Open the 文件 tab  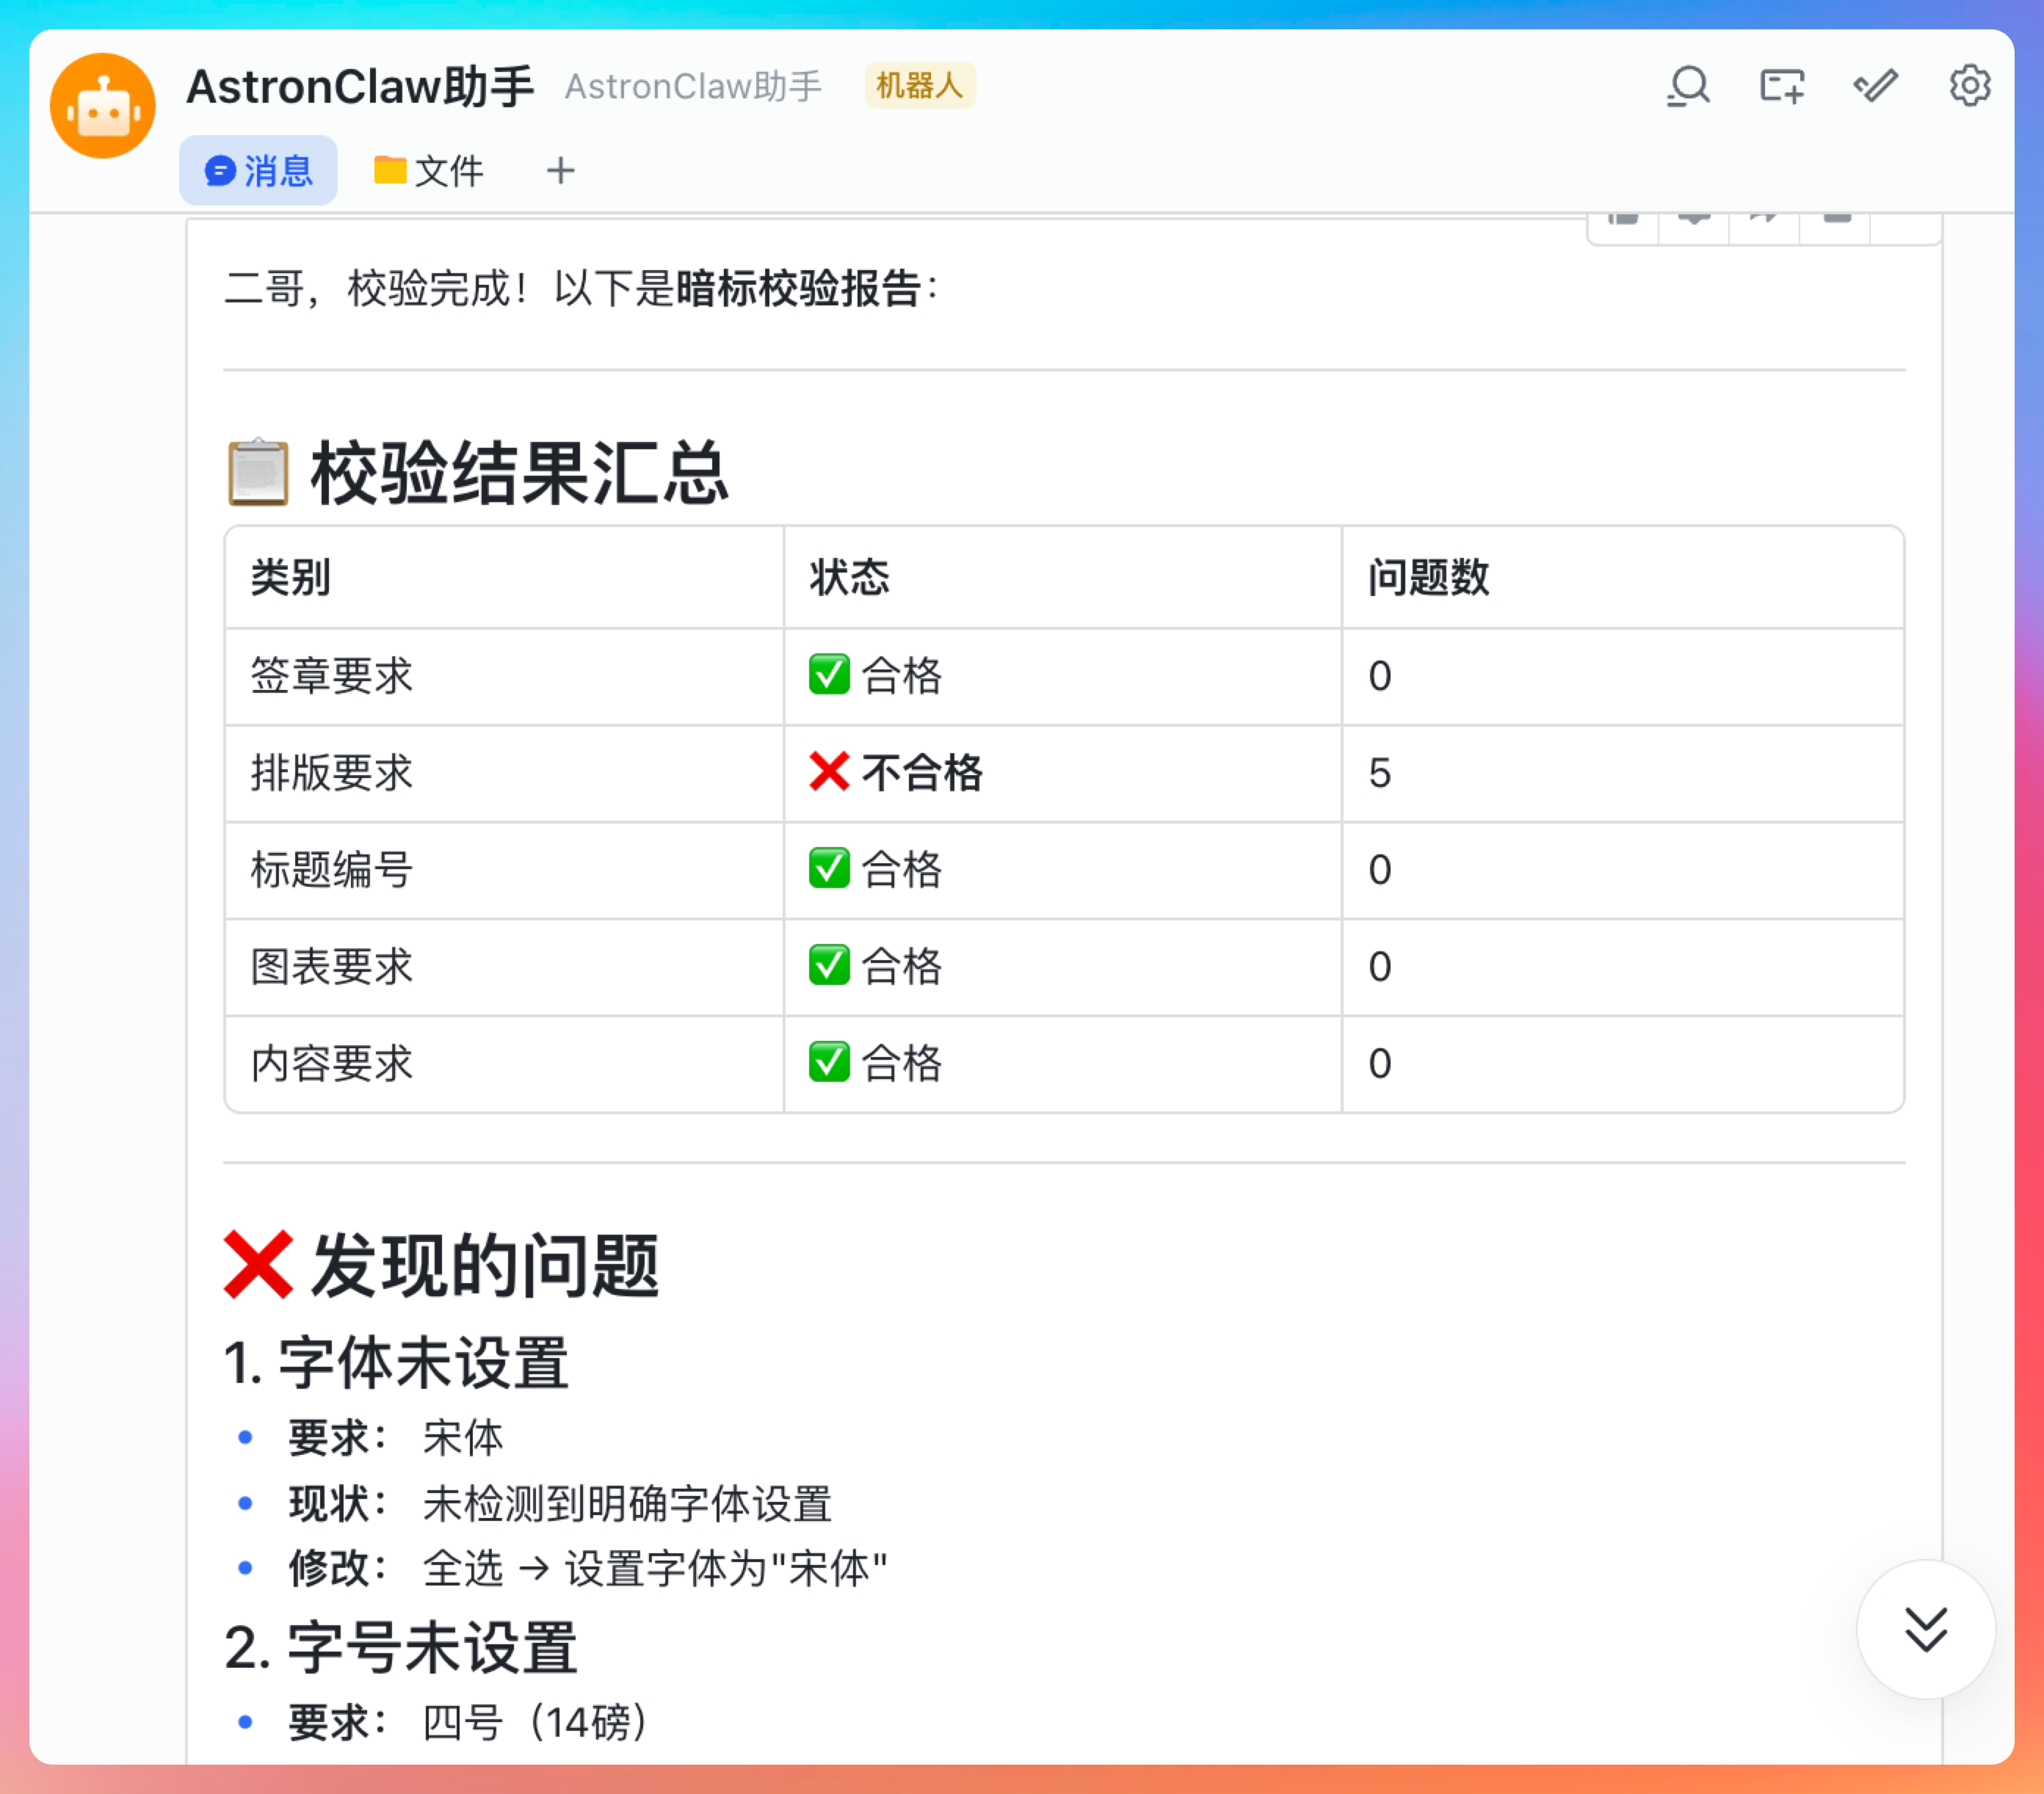(x=428, y=171)
